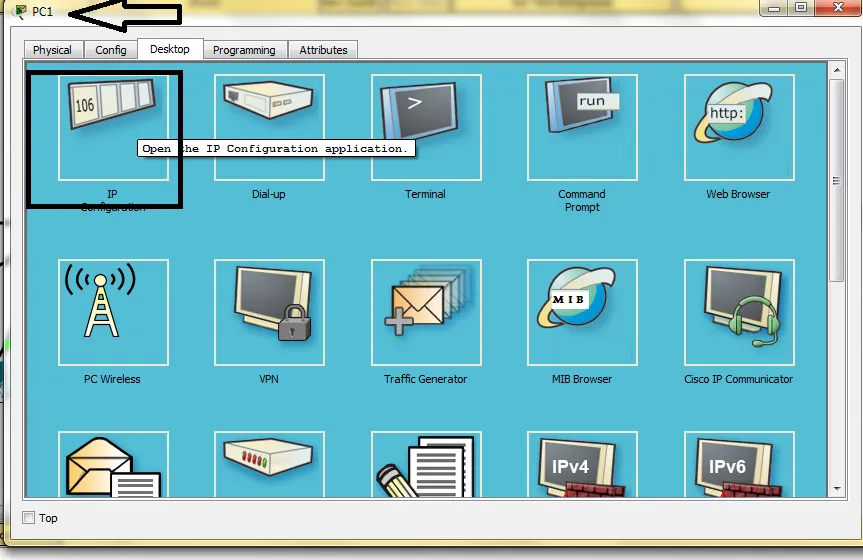Enable the Top checkbox
Screen dimensions: 863x560
(x=29, y=518)
